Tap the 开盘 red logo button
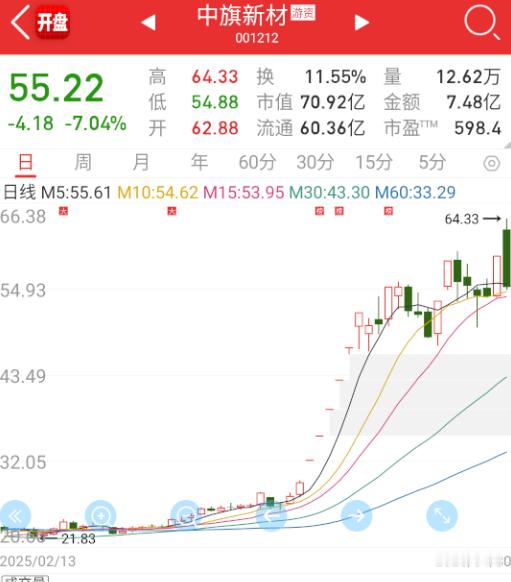Viewport: 511px width, 582px height. (52, 22)
